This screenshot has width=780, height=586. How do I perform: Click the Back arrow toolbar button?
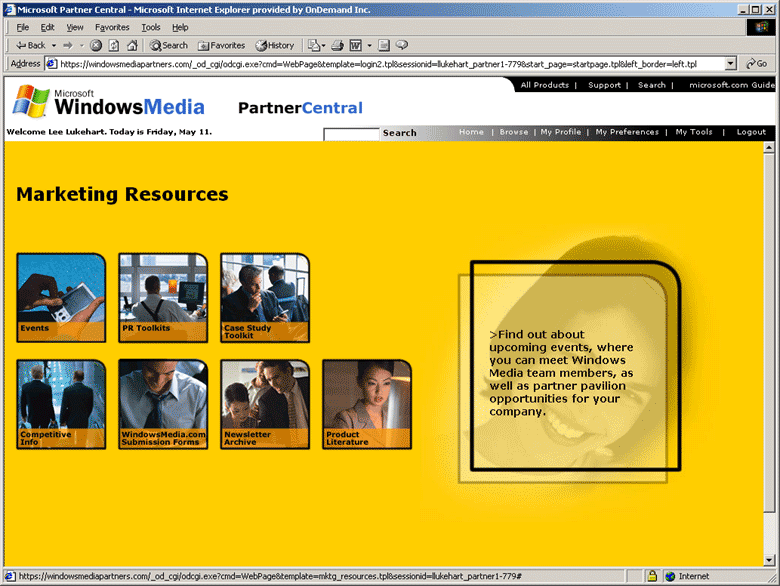[30, 45]
